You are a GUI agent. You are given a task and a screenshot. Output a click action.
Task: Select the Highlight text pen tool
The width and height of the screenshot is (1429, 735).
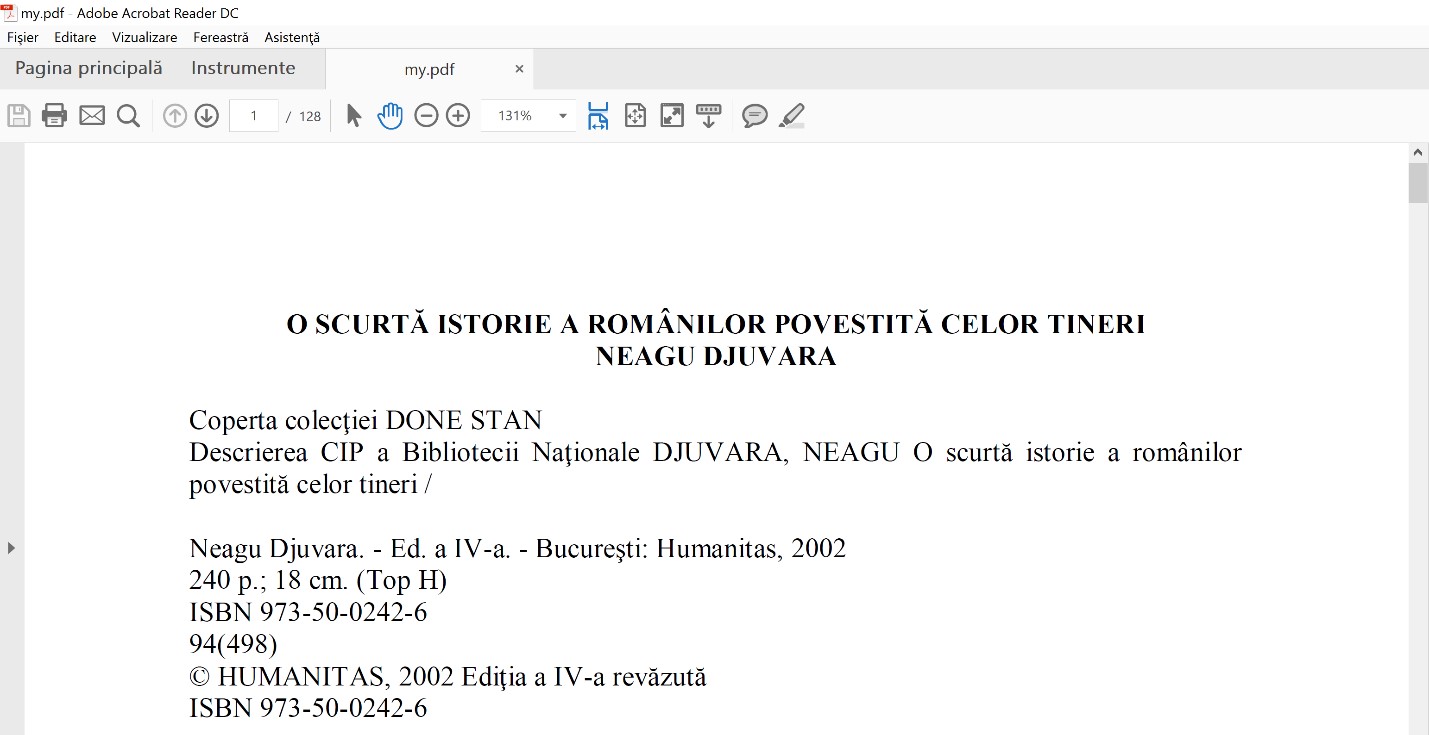coord(791,116)
